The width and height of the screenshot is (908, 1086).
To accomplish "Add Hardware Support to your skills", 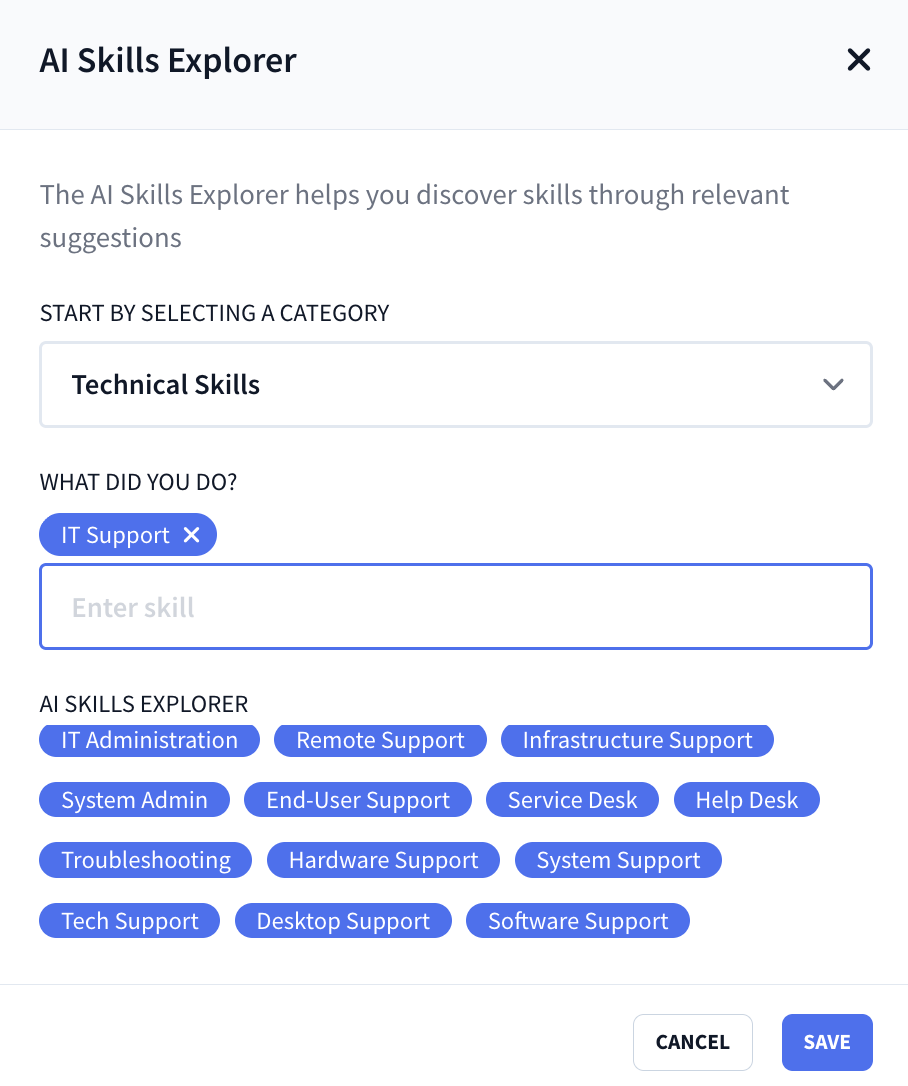I will tap(383, 860).
